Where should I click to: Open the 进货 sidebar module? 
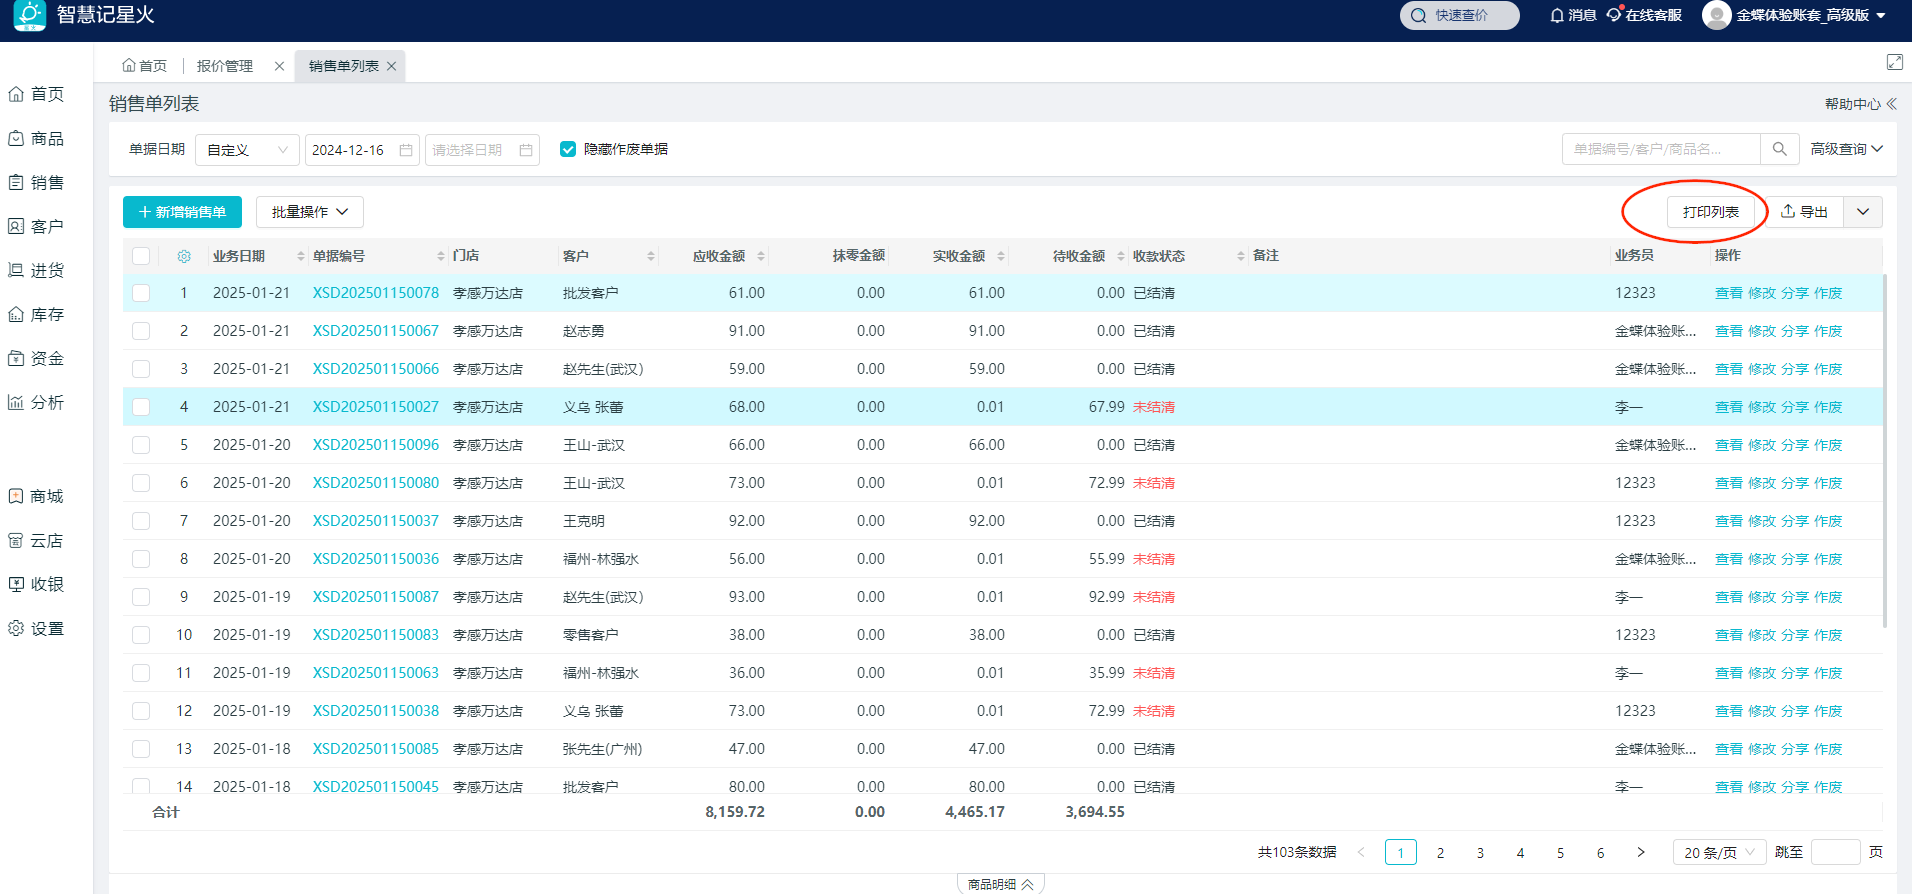37,270
